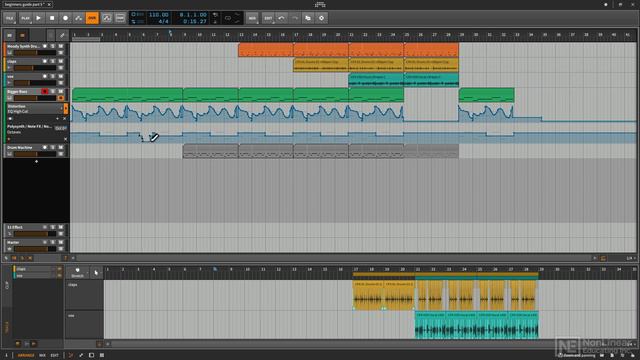Show the arranger timeline view
The width and height of the screenshot is (640, 360).
(22, 36)
